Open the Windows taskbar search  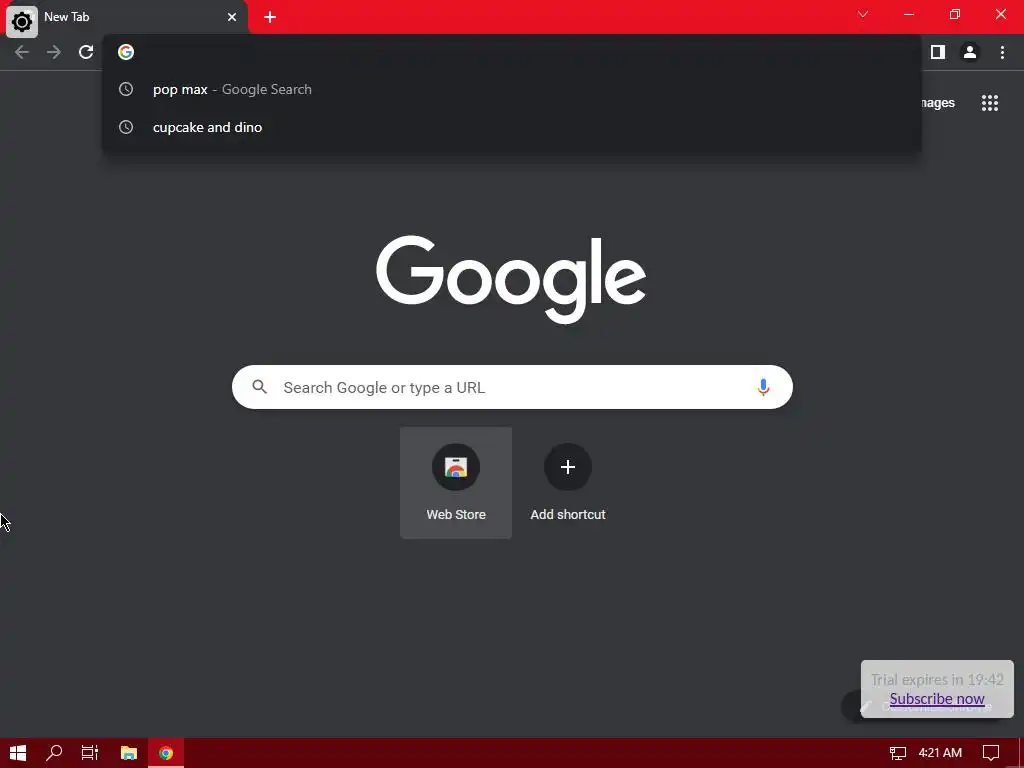pyautogui.click(x=54, y=753)
